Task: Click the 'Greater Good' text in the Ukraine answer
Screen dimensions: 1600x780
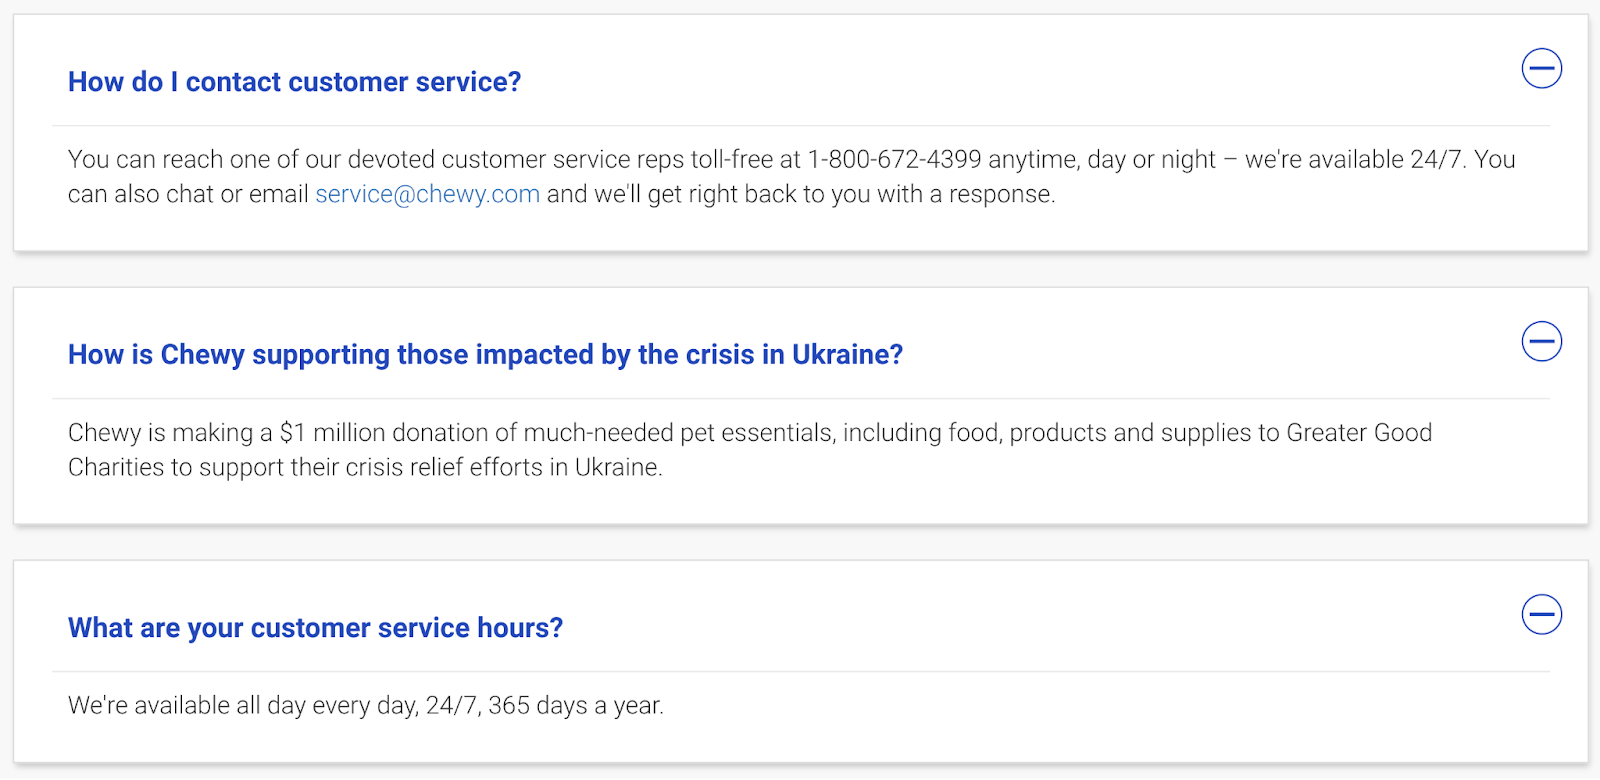Action: click(1359, 433)
